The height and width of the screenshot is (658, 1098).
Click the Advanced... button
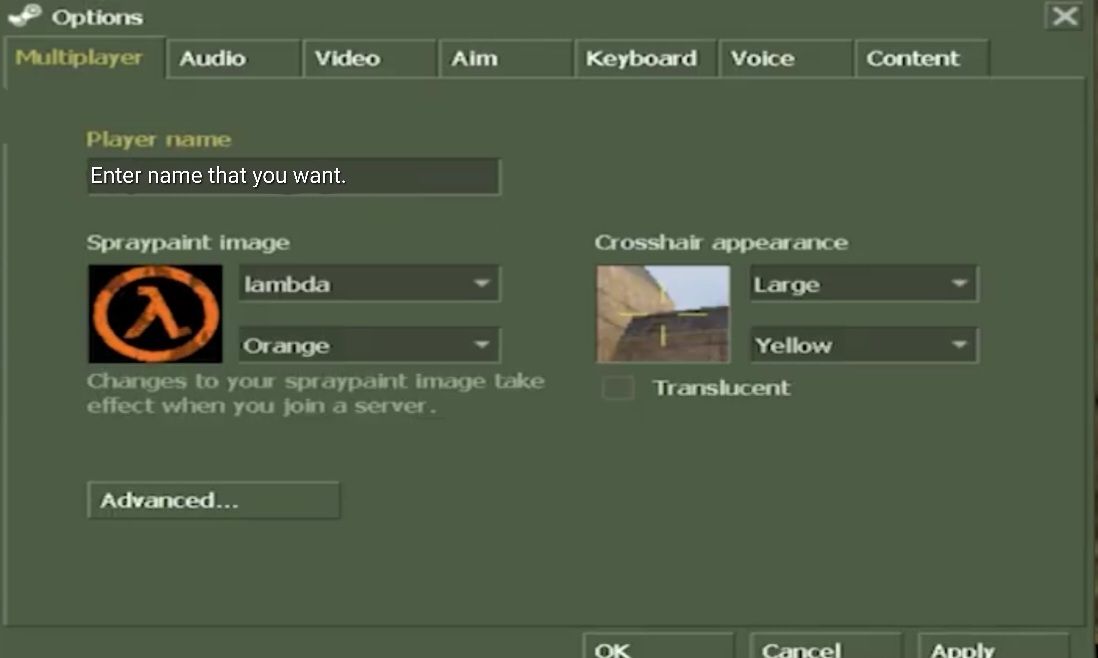213,500
